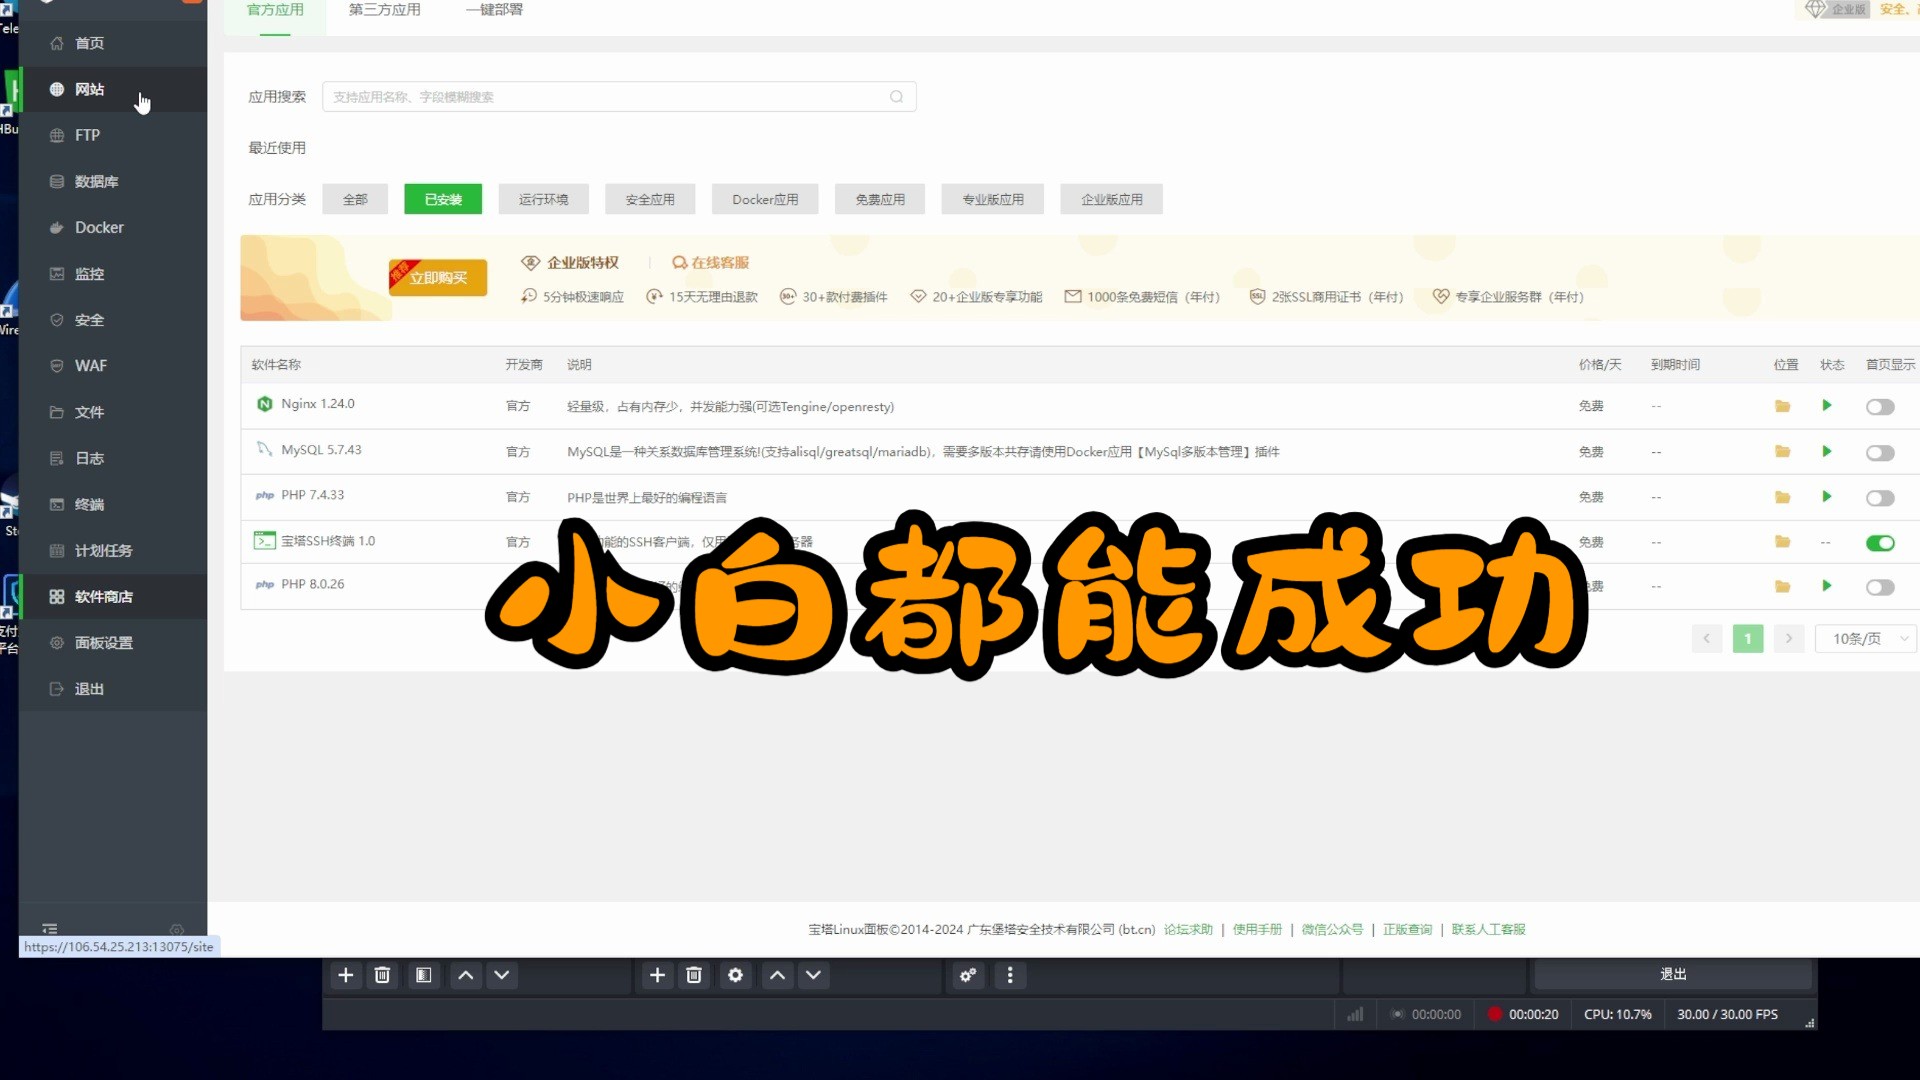Click the PHP 8.0.26 status play icon
This screenshot has width=1920, height=1080.
(1827, 586)
